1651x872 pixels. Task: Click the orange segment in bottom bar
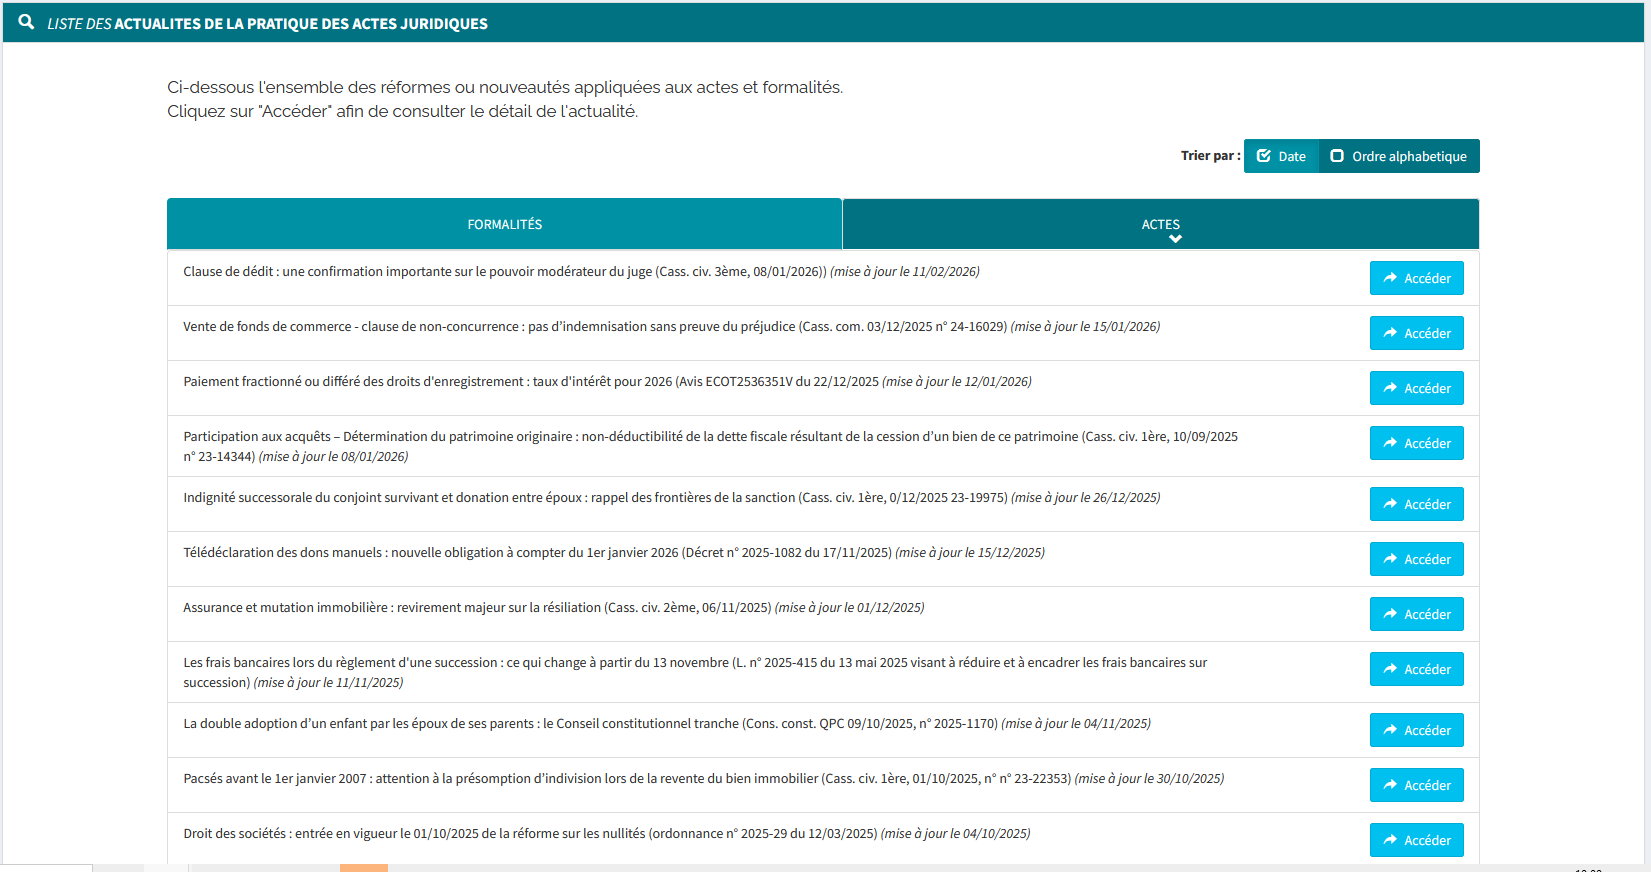tap(363, 868)
